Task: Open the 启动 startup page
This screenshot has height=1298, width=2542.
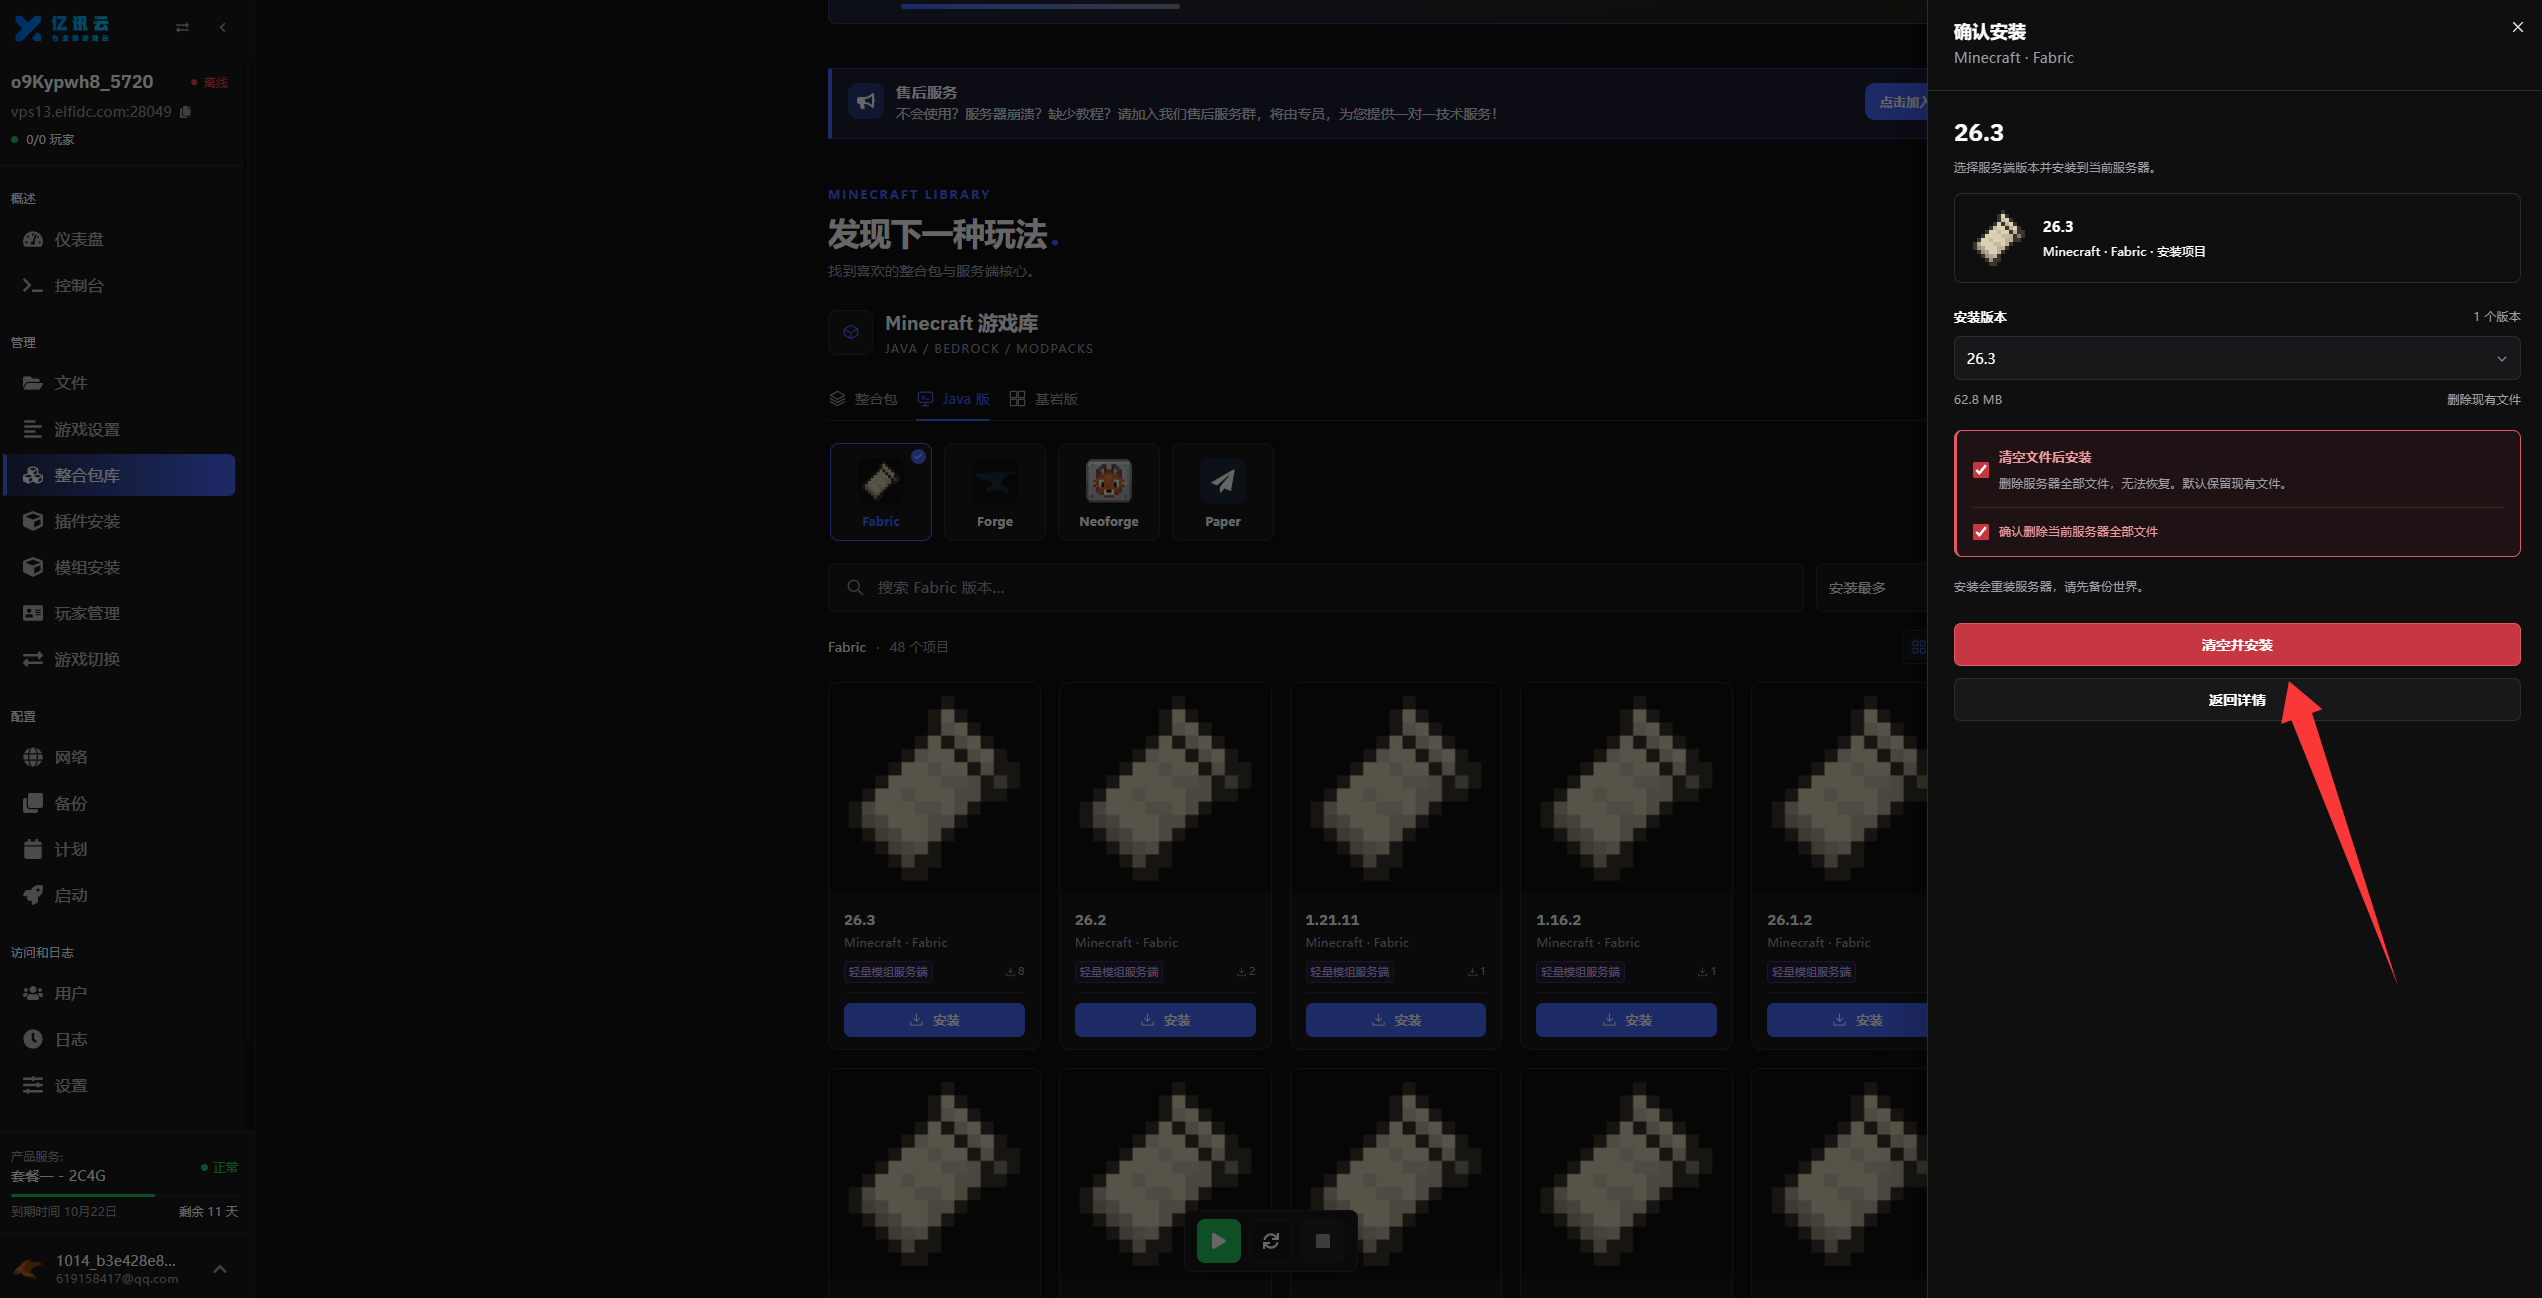Action: 120,895
